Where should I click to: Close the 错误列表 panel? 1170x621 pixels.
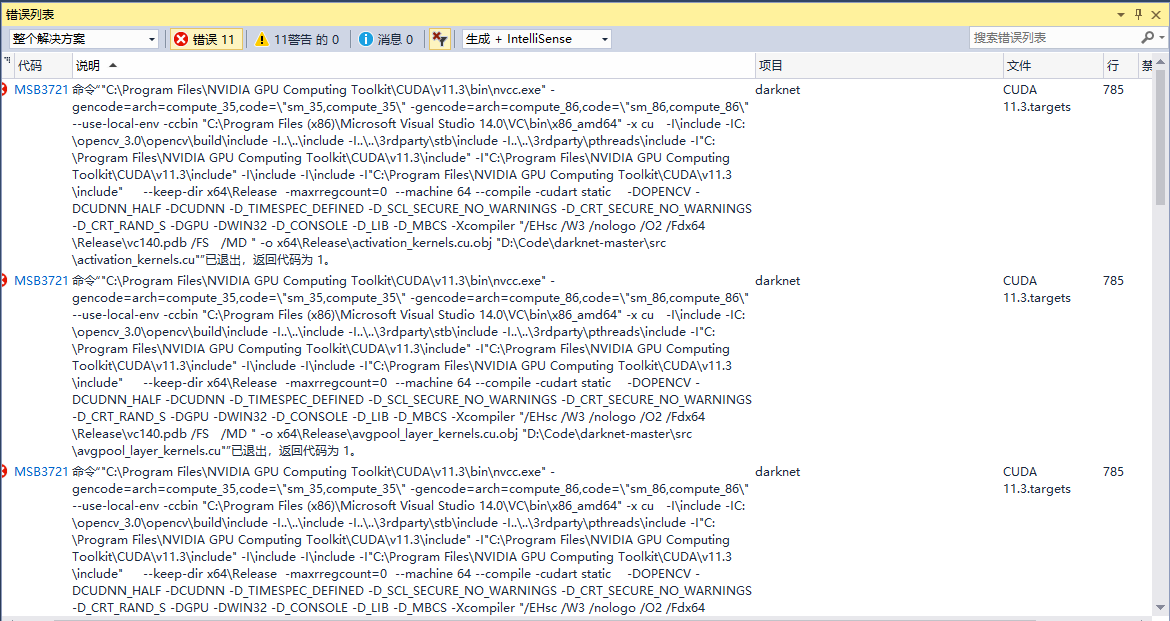tap(1156, 14)
